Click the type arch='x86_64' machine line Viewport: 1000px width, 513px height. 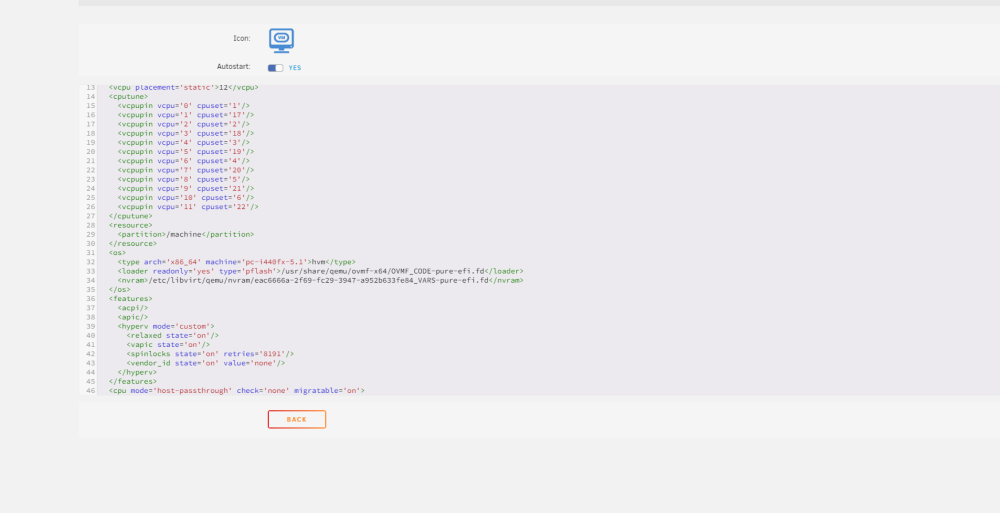pos(237,262)
